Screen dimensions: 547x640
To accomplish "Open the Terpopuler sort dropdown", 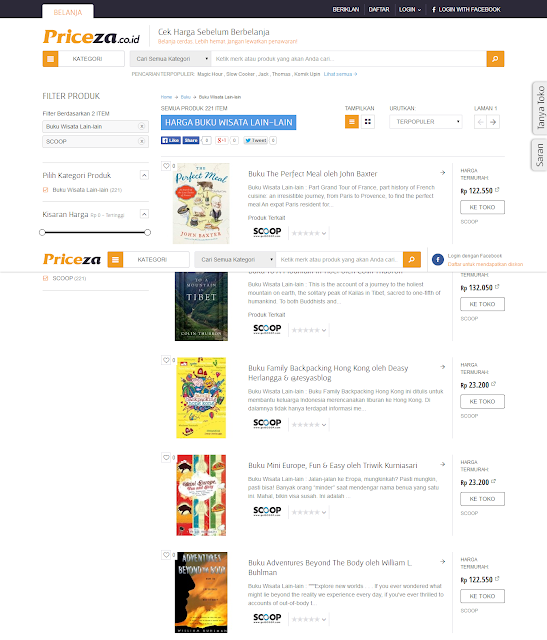I will pos(426,122).
